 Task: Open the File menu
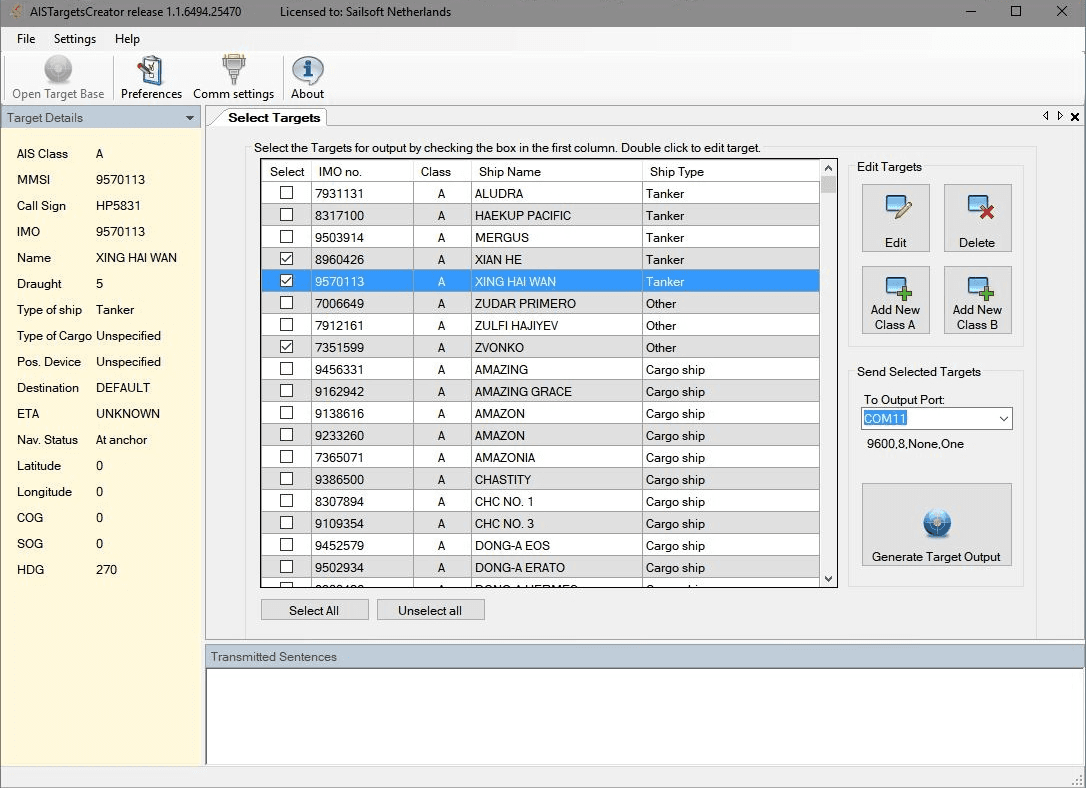coord(26,39)
